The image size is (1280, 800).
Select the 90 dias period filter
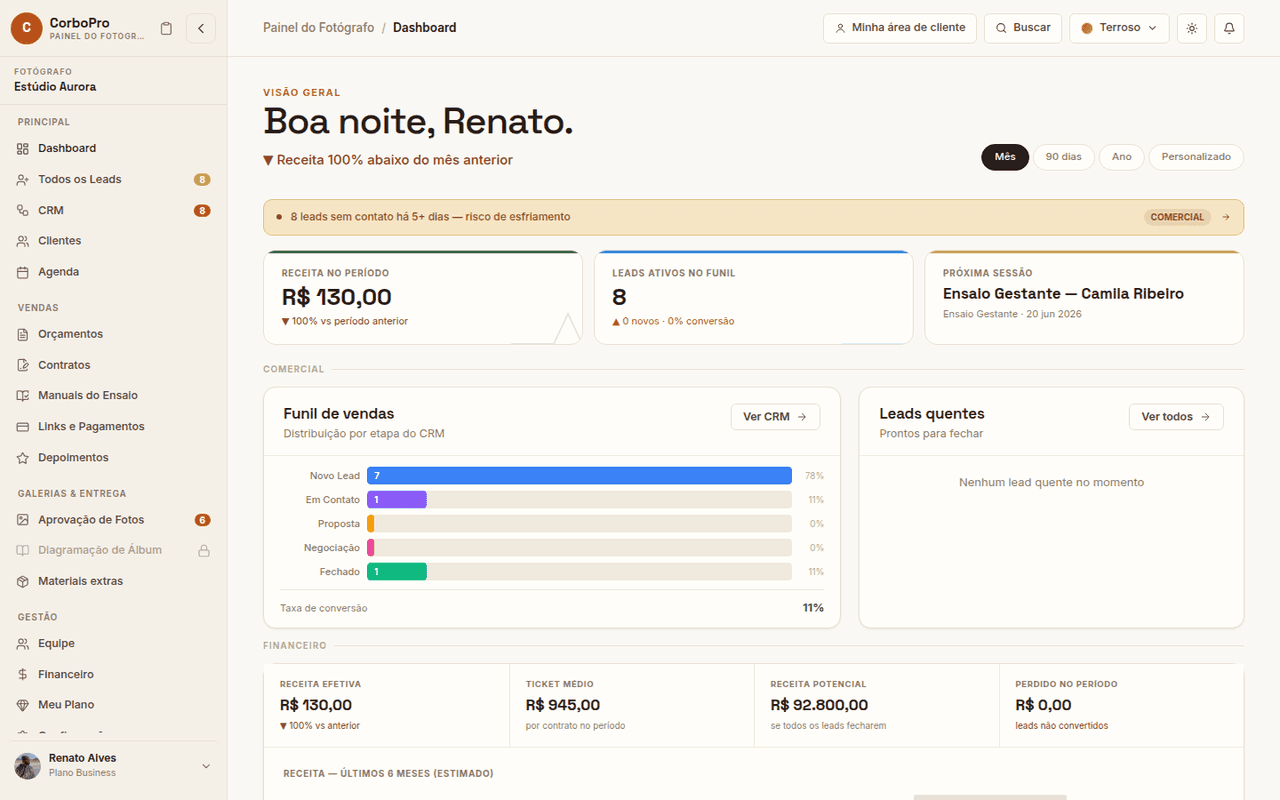pos(1064,157)
